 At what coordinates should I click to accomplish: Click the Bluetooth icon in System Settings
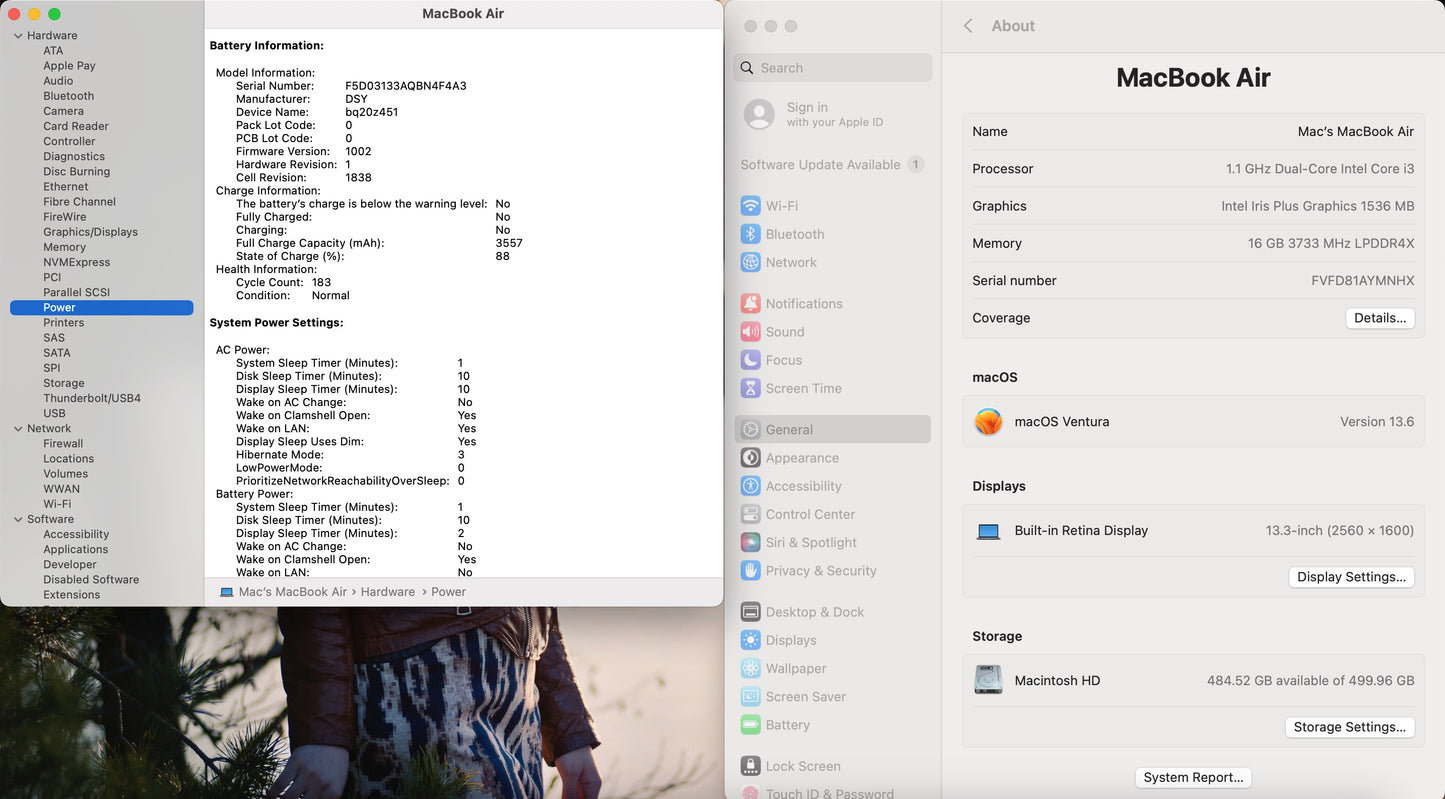click(x=750, y=234)
